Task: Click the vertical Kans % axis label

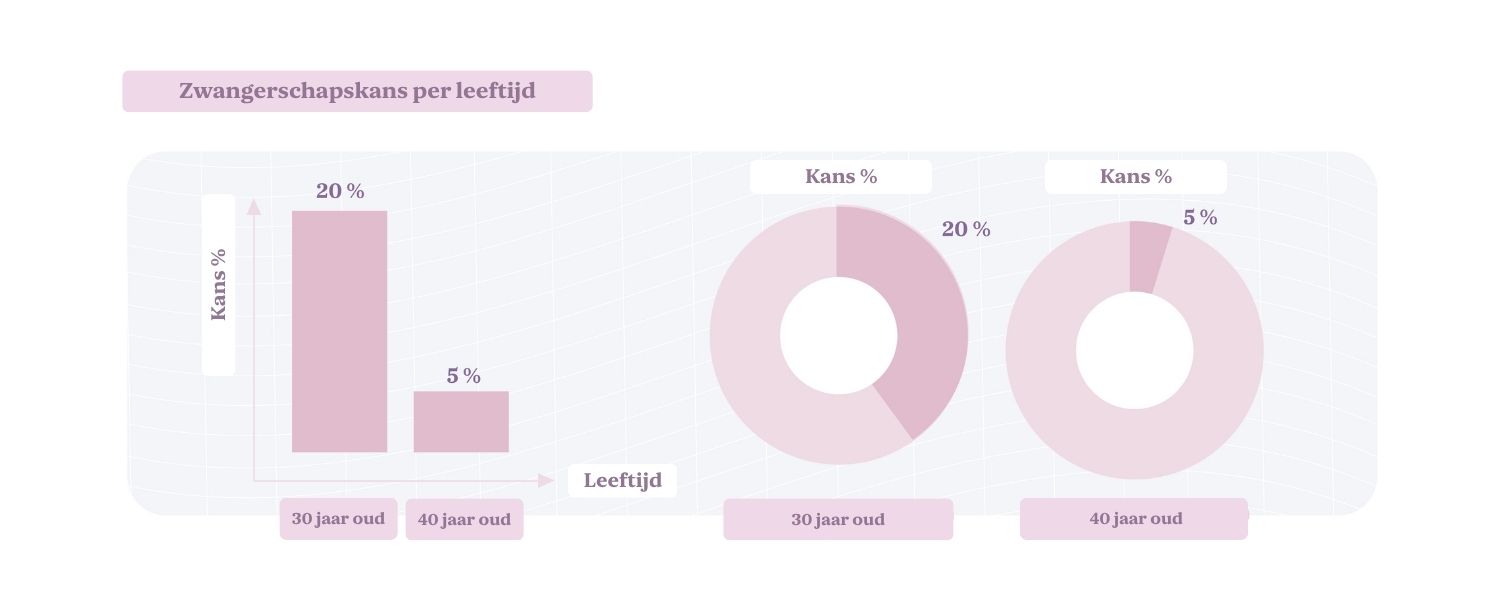Action: 218,284
